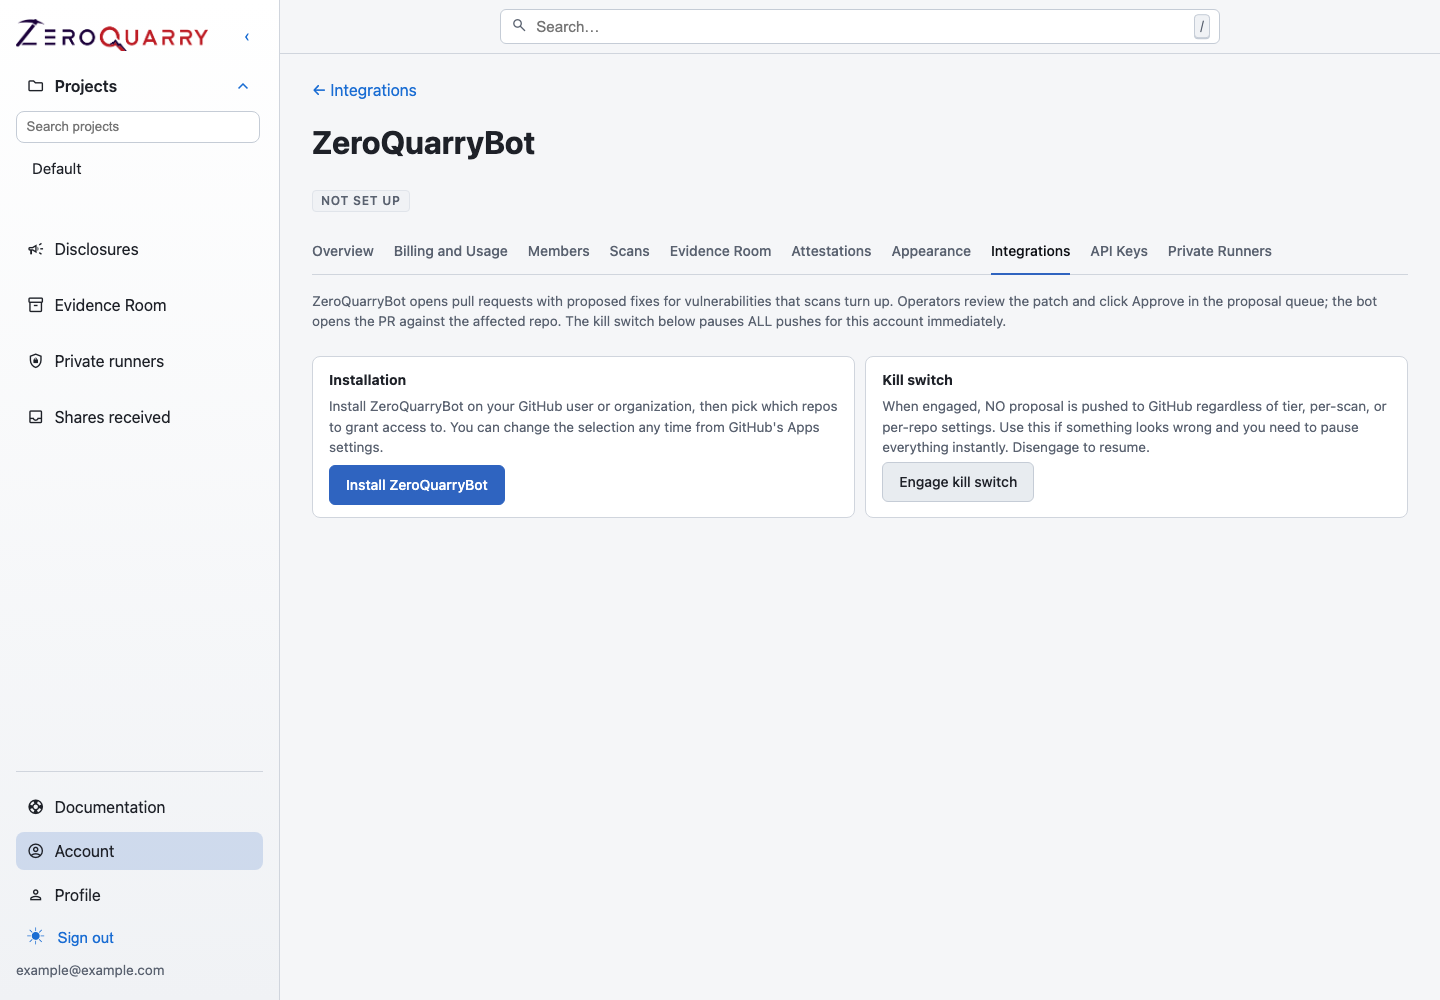Open the Profile page

77,895
